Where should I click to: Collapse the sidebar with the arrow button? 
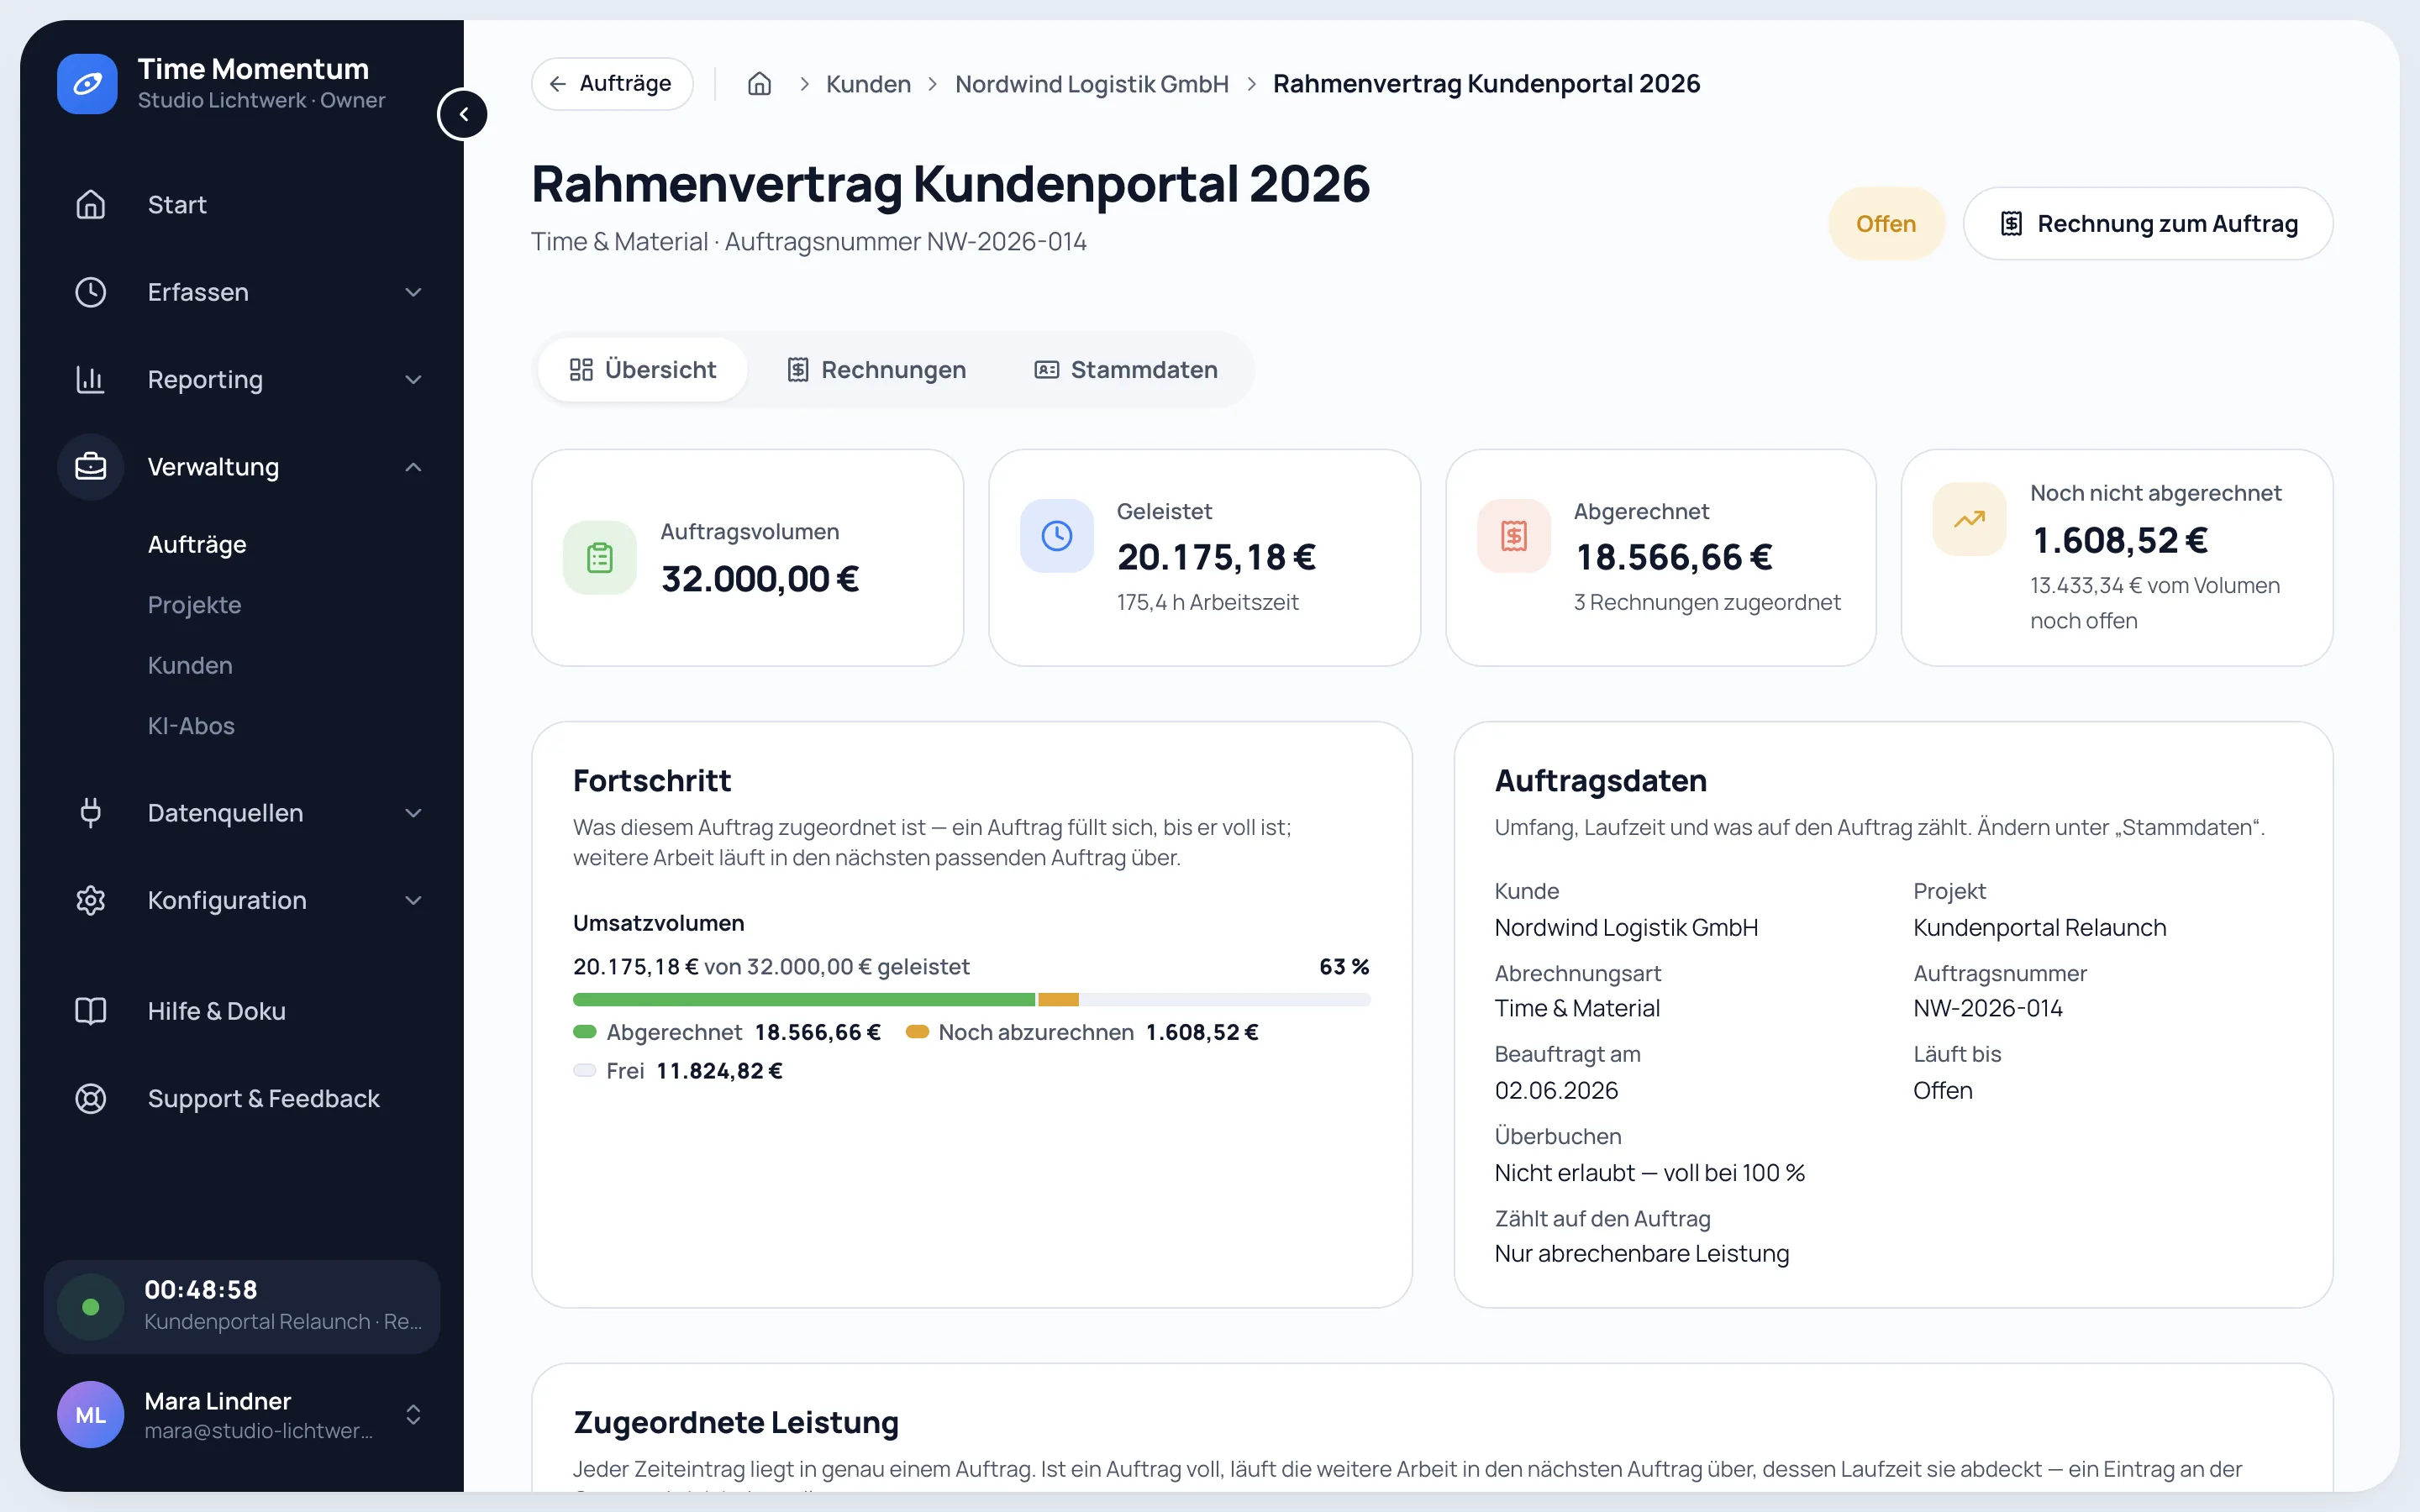[x=463, y=114]
